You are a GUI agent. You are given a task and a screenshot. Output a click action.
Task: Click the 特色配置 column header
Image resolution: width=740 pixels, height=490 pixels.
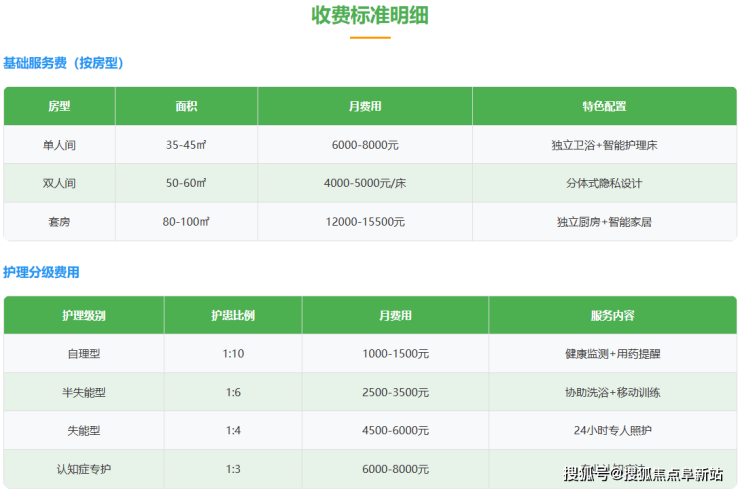pos(604,106)
